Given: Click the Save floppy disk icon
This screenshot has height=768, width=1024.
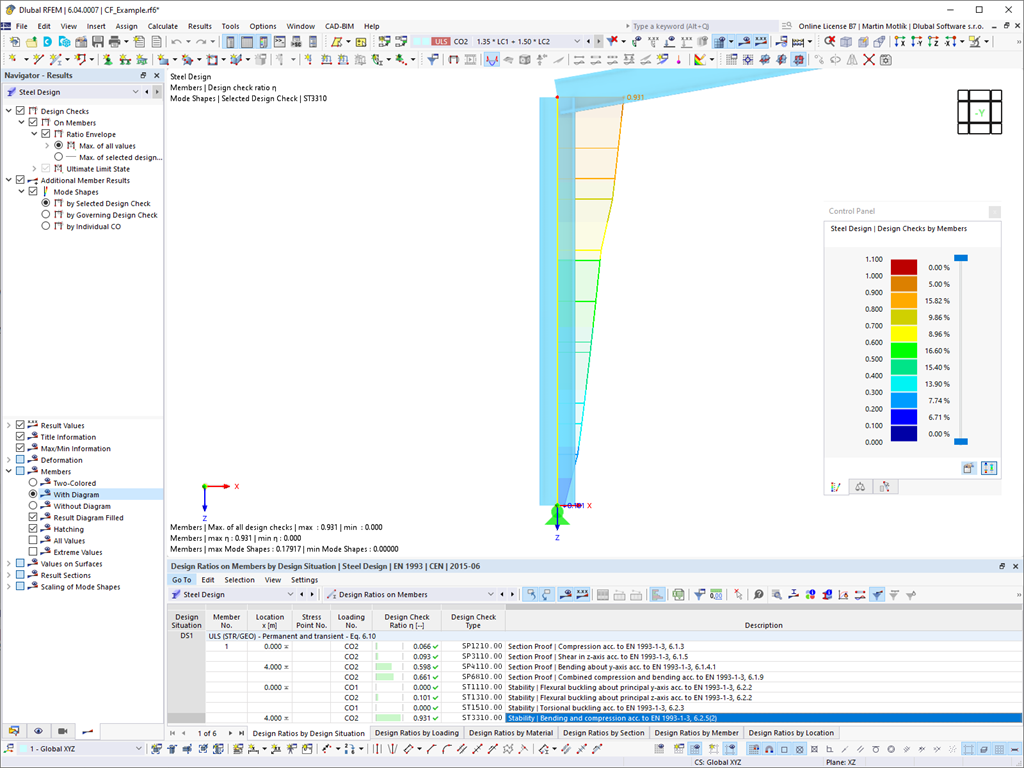Looking at the screenshot, I should click(x=97, y=42).
